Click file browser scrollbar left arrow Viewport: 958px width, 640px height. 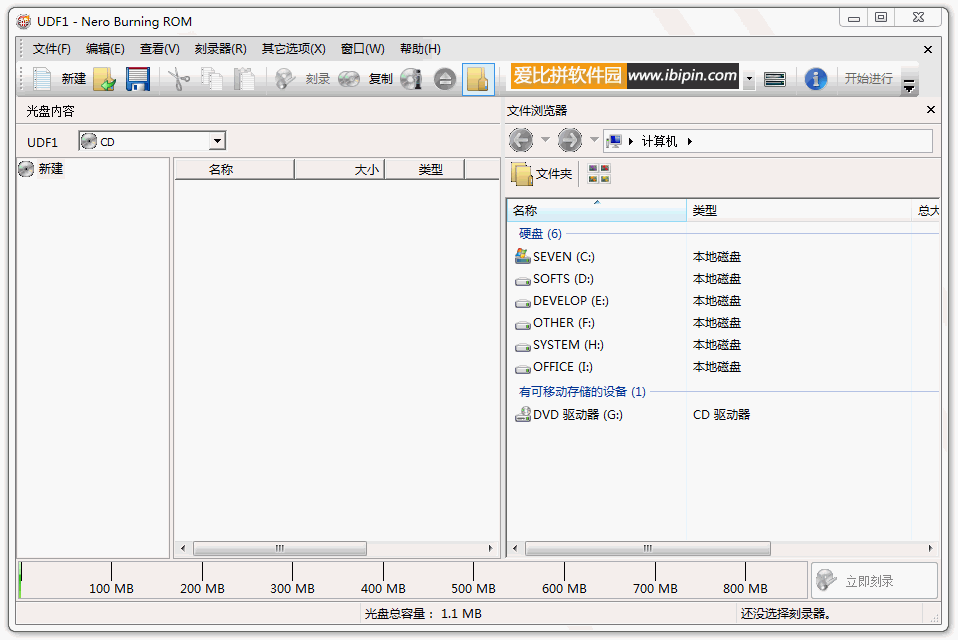[515, 548]
